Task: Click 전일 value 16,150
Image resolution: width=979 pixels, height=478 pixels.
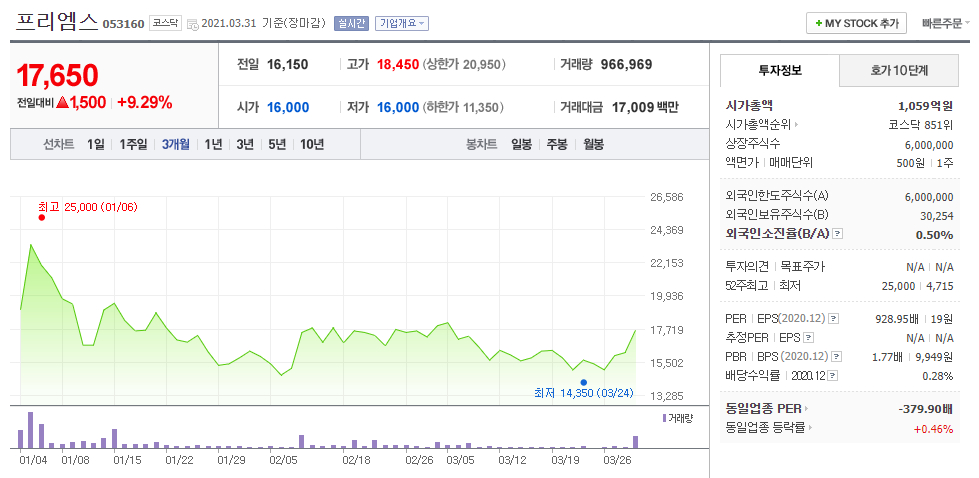Action: (x=287, y=64)
